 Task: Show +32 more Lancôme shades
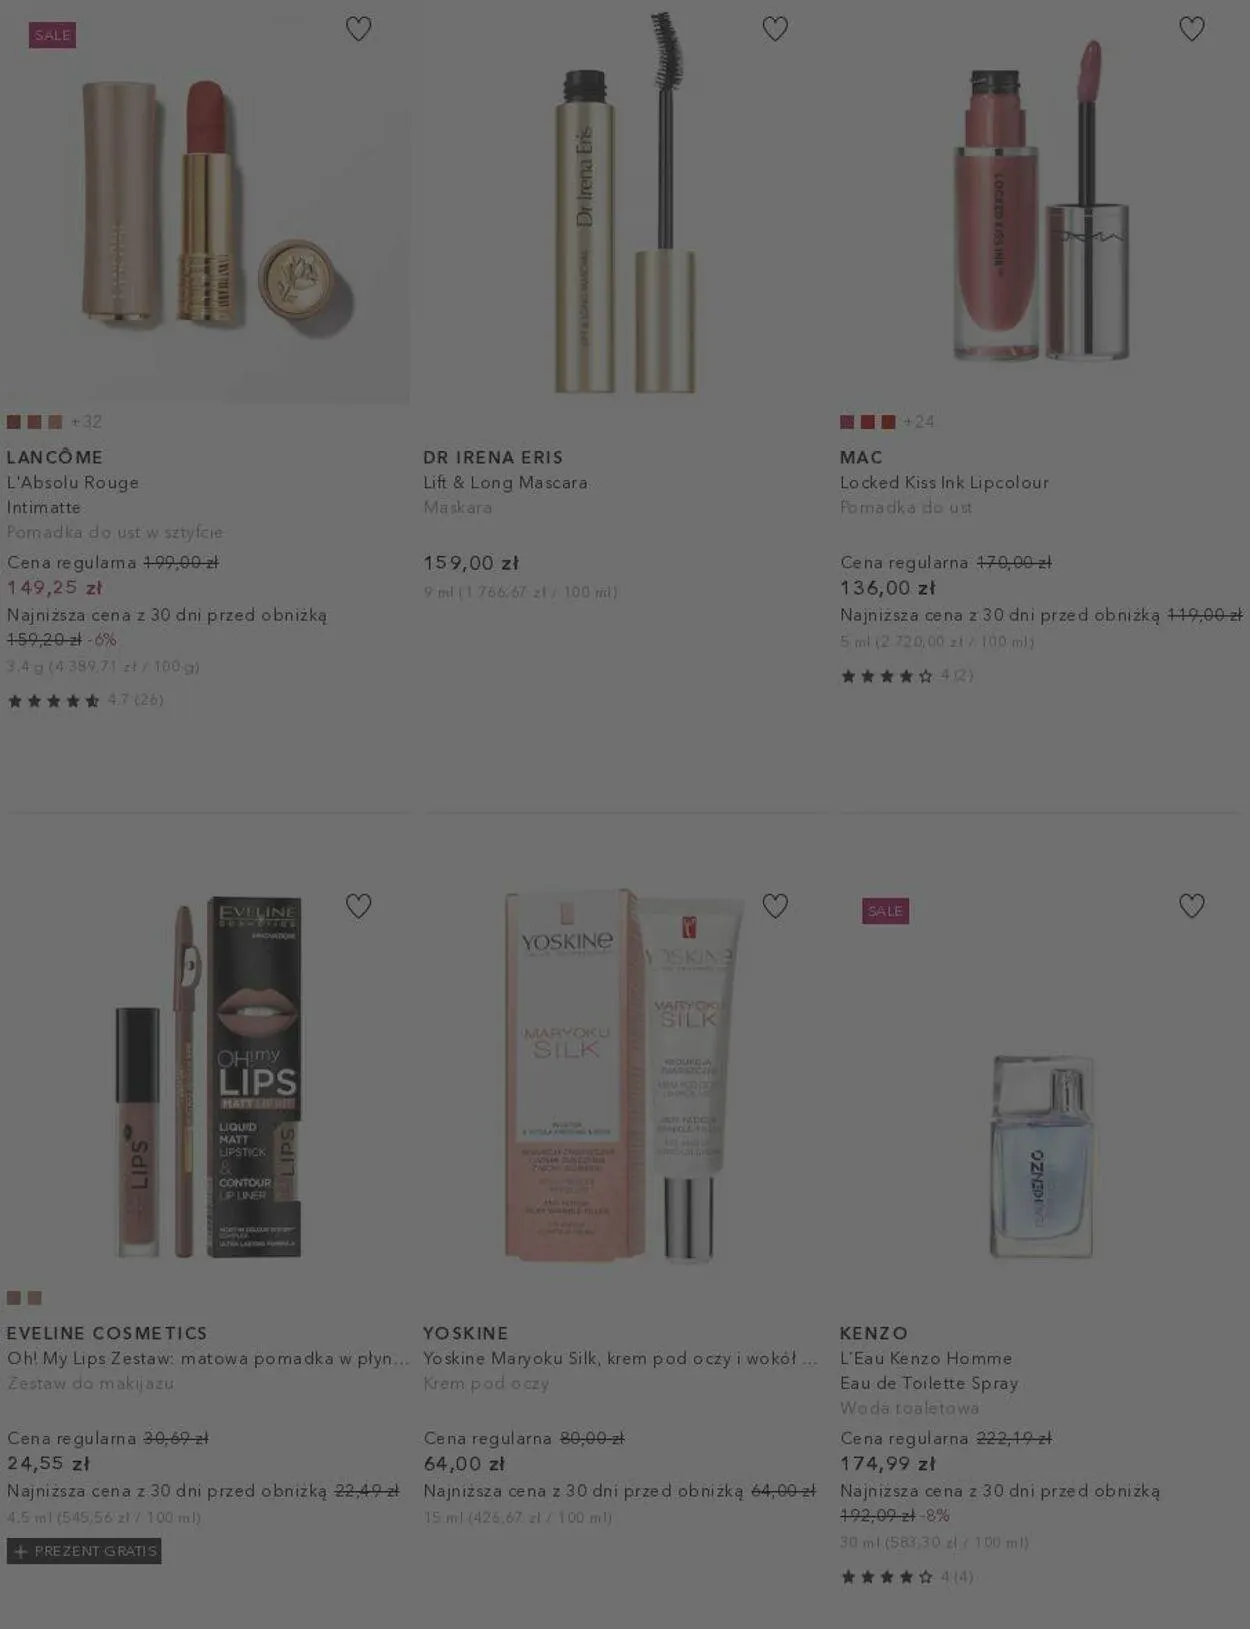[87, 422]
